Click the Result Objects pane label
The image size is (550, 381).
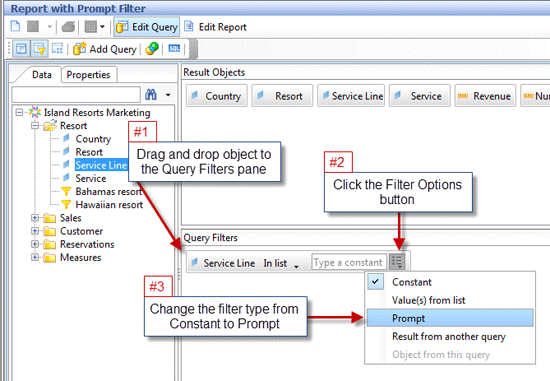point(214,72)
